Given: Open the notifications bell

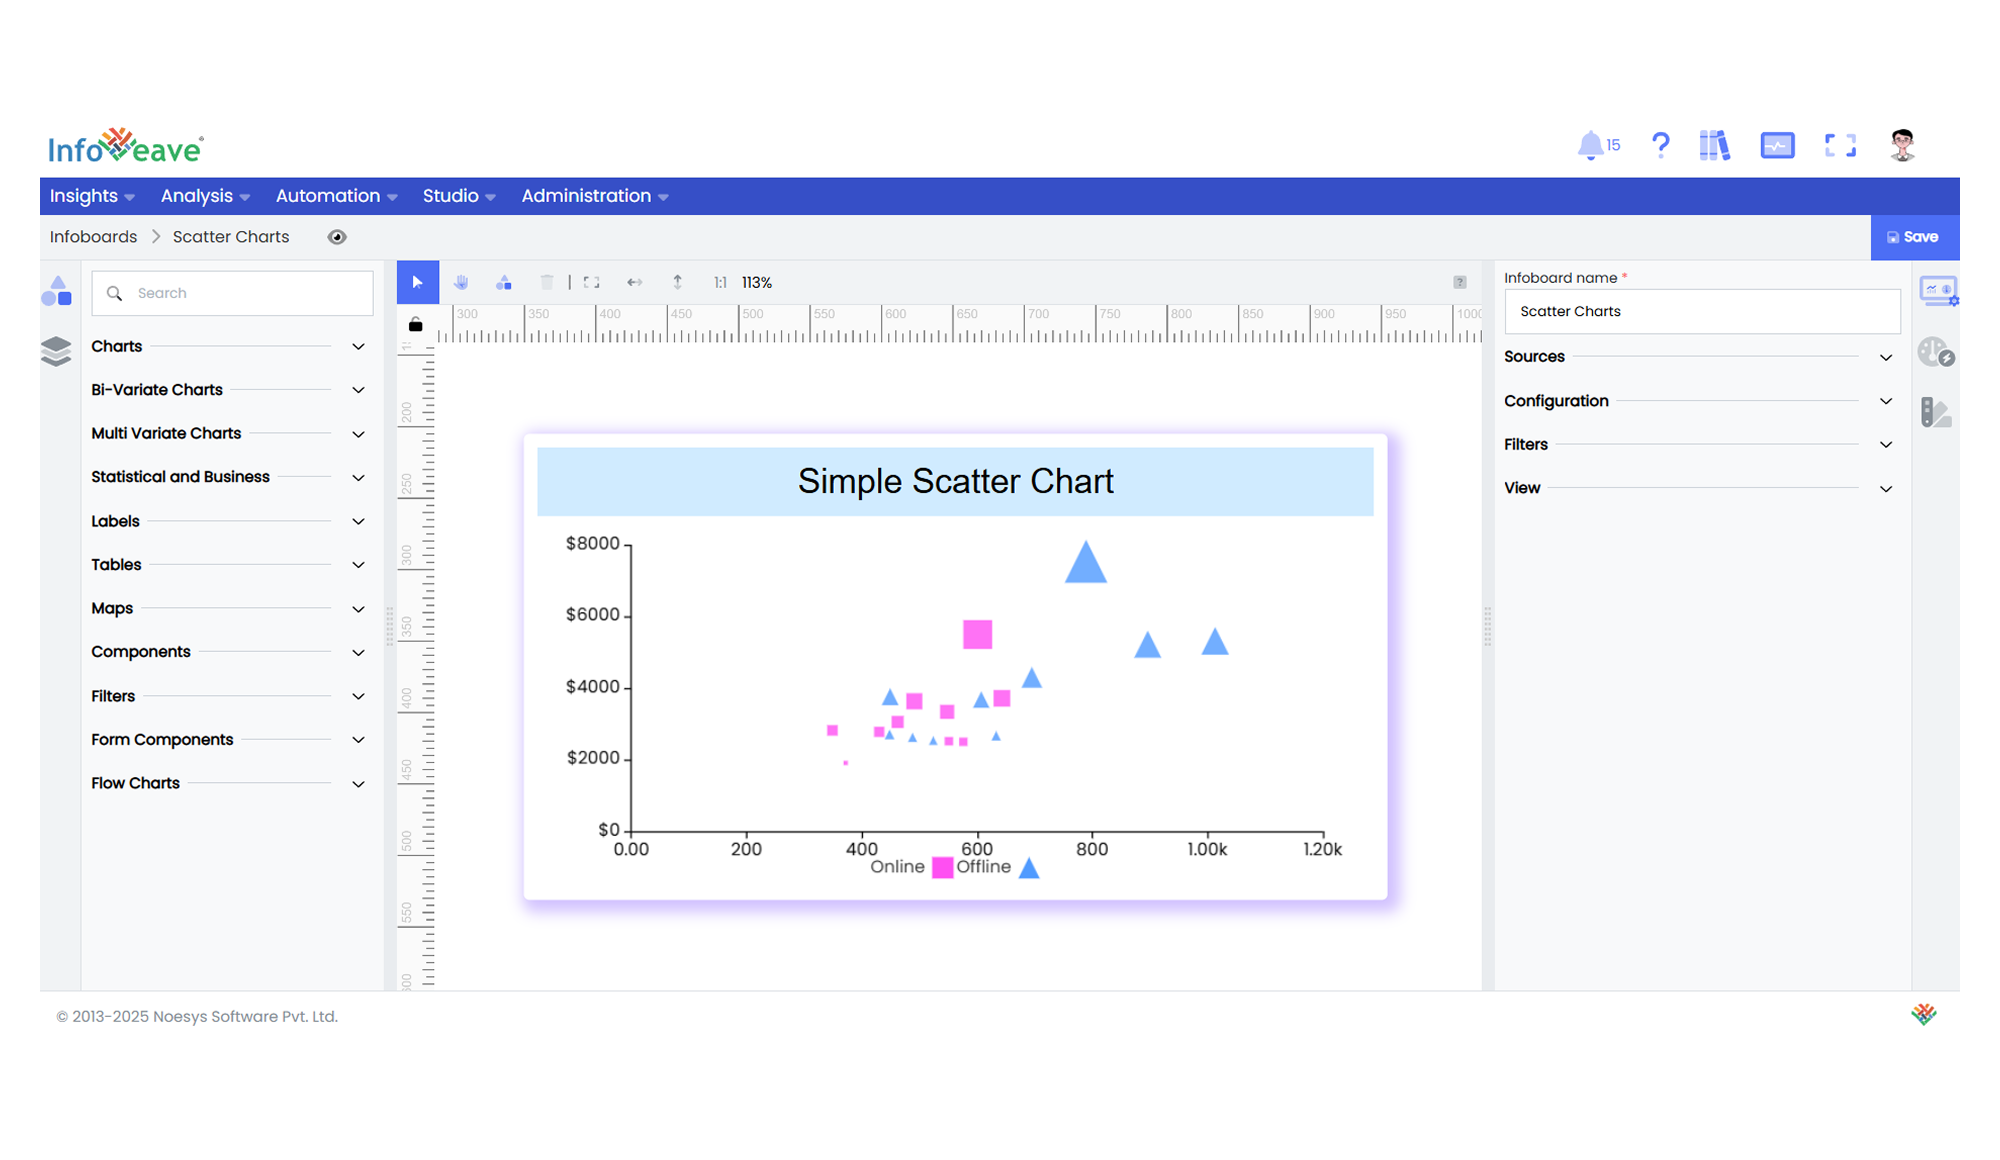Looking at the screenshot, I should point(1590,145).
